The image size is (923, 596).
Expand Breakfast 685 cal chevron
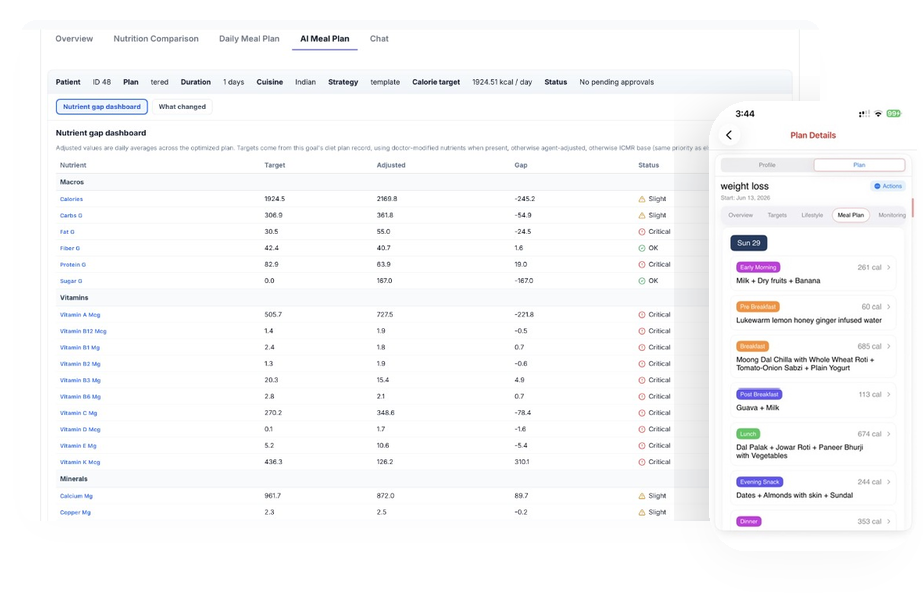889,346
